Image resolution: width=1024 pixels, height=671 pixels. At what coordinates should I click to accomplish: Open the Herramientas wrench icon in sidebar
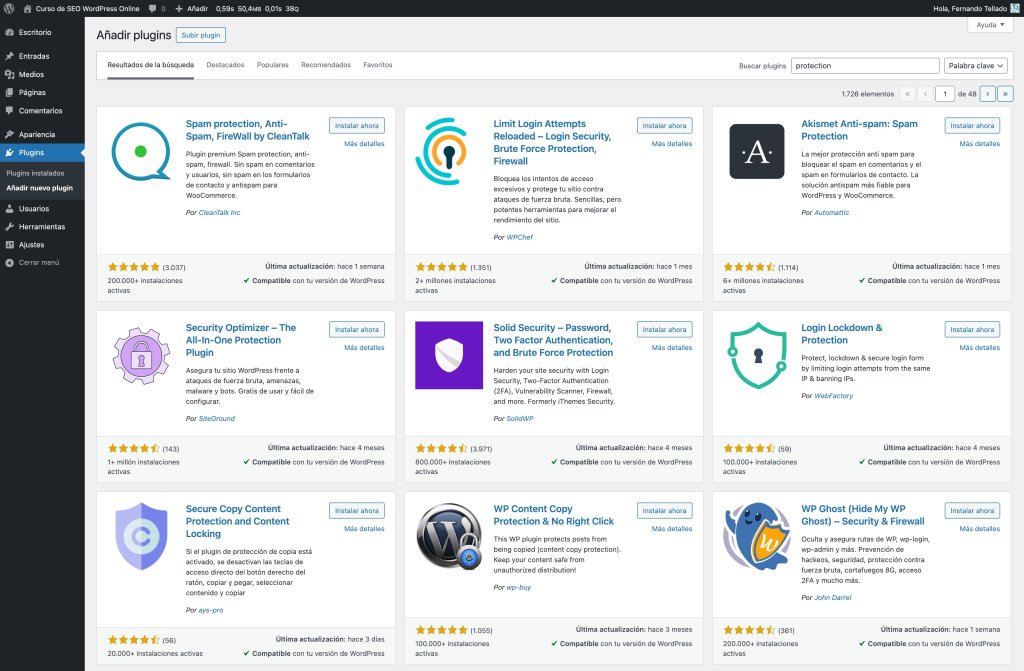[9, 227]
